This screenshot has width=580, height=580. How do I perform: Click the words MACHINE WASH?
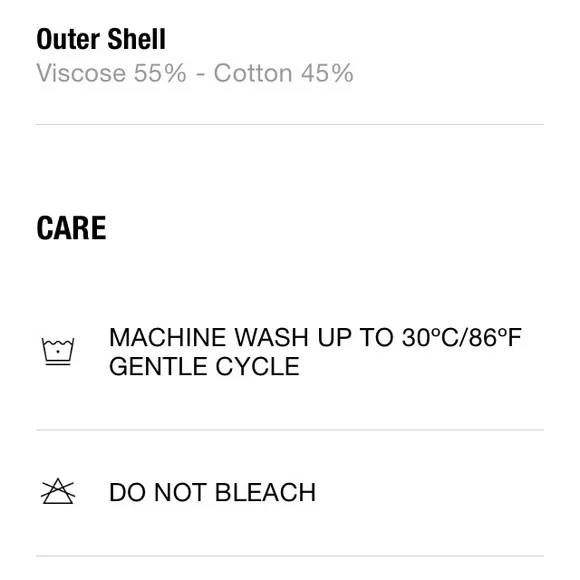(x=209, y=337)
